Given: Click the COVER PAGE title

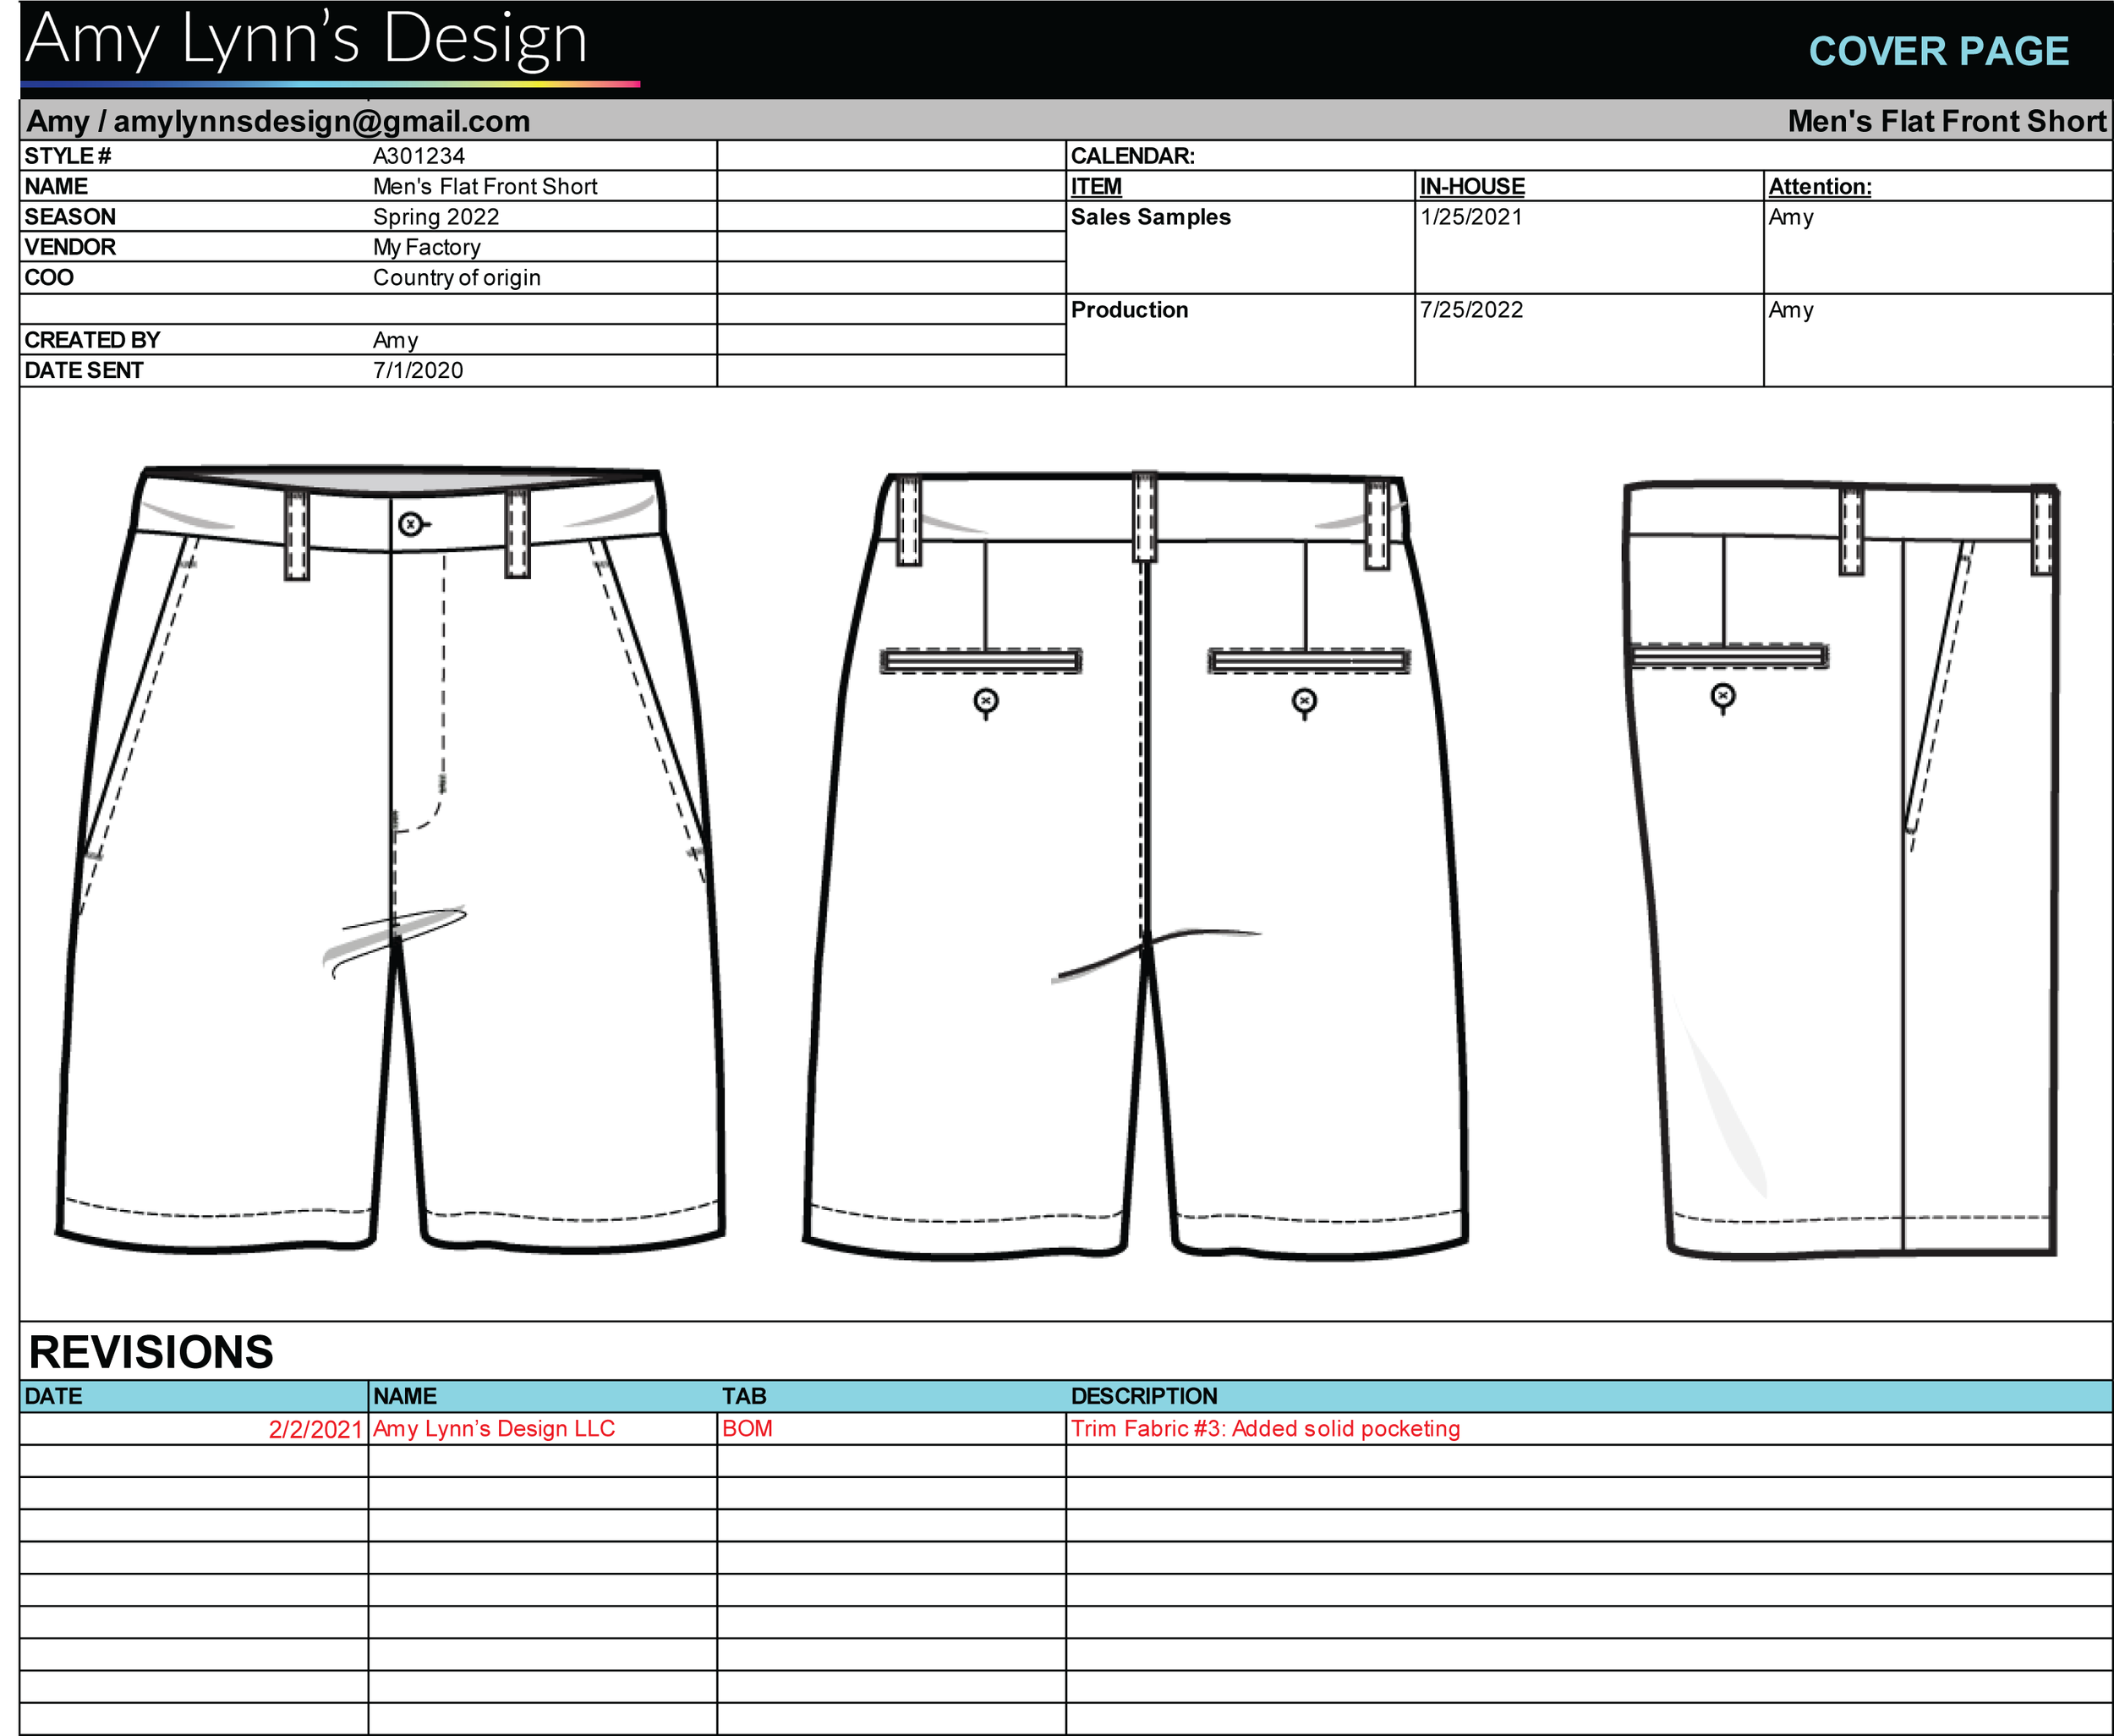Looking at the screenshot, I should [x=1937, y=51].
